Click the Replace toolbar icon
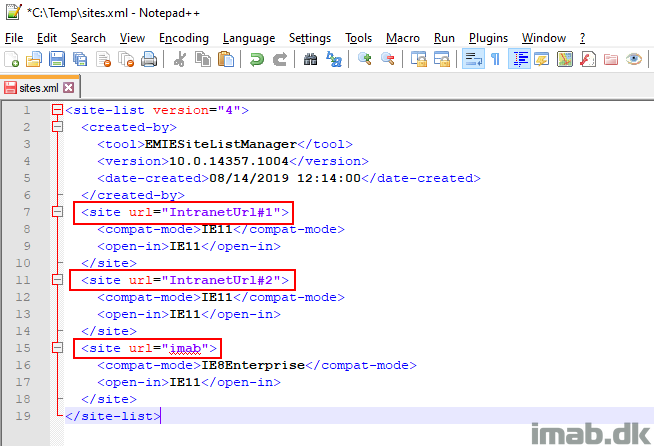Image resolution: width=654 pixels, height=446 pixels. [x=334, y=59]
